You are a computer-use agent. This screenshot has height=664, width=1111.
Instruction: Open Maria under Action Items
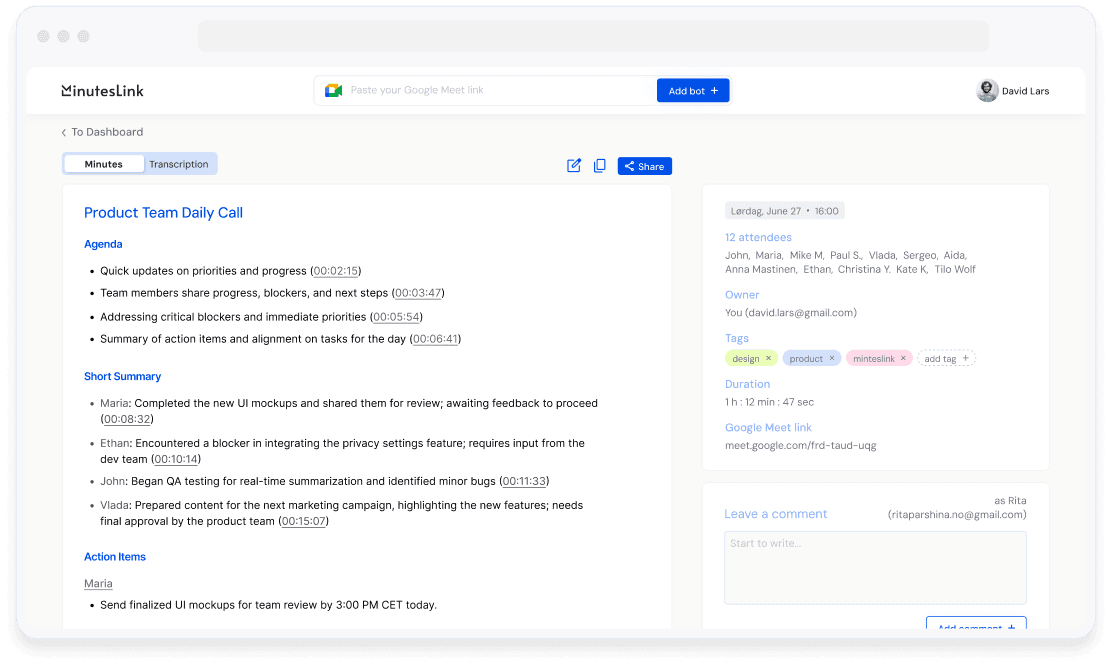pyautogui.click(x=98, y=583)
